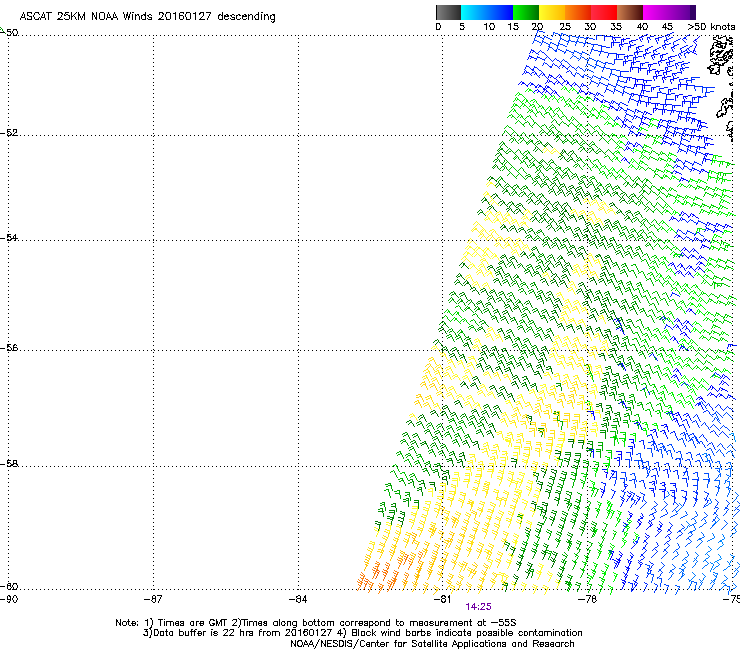Viewport: 740px width, 650px height.
Task: Click the 'Data buffer is 22 hrs' note line
Action: pyautogui.click(x=362, y=633)
